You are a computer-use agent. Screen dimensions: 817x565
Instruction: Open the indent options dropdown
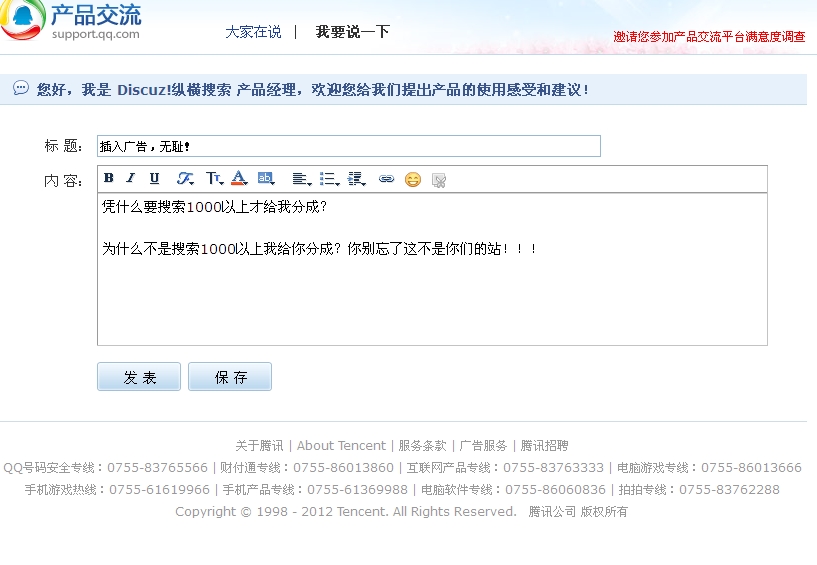357,179
